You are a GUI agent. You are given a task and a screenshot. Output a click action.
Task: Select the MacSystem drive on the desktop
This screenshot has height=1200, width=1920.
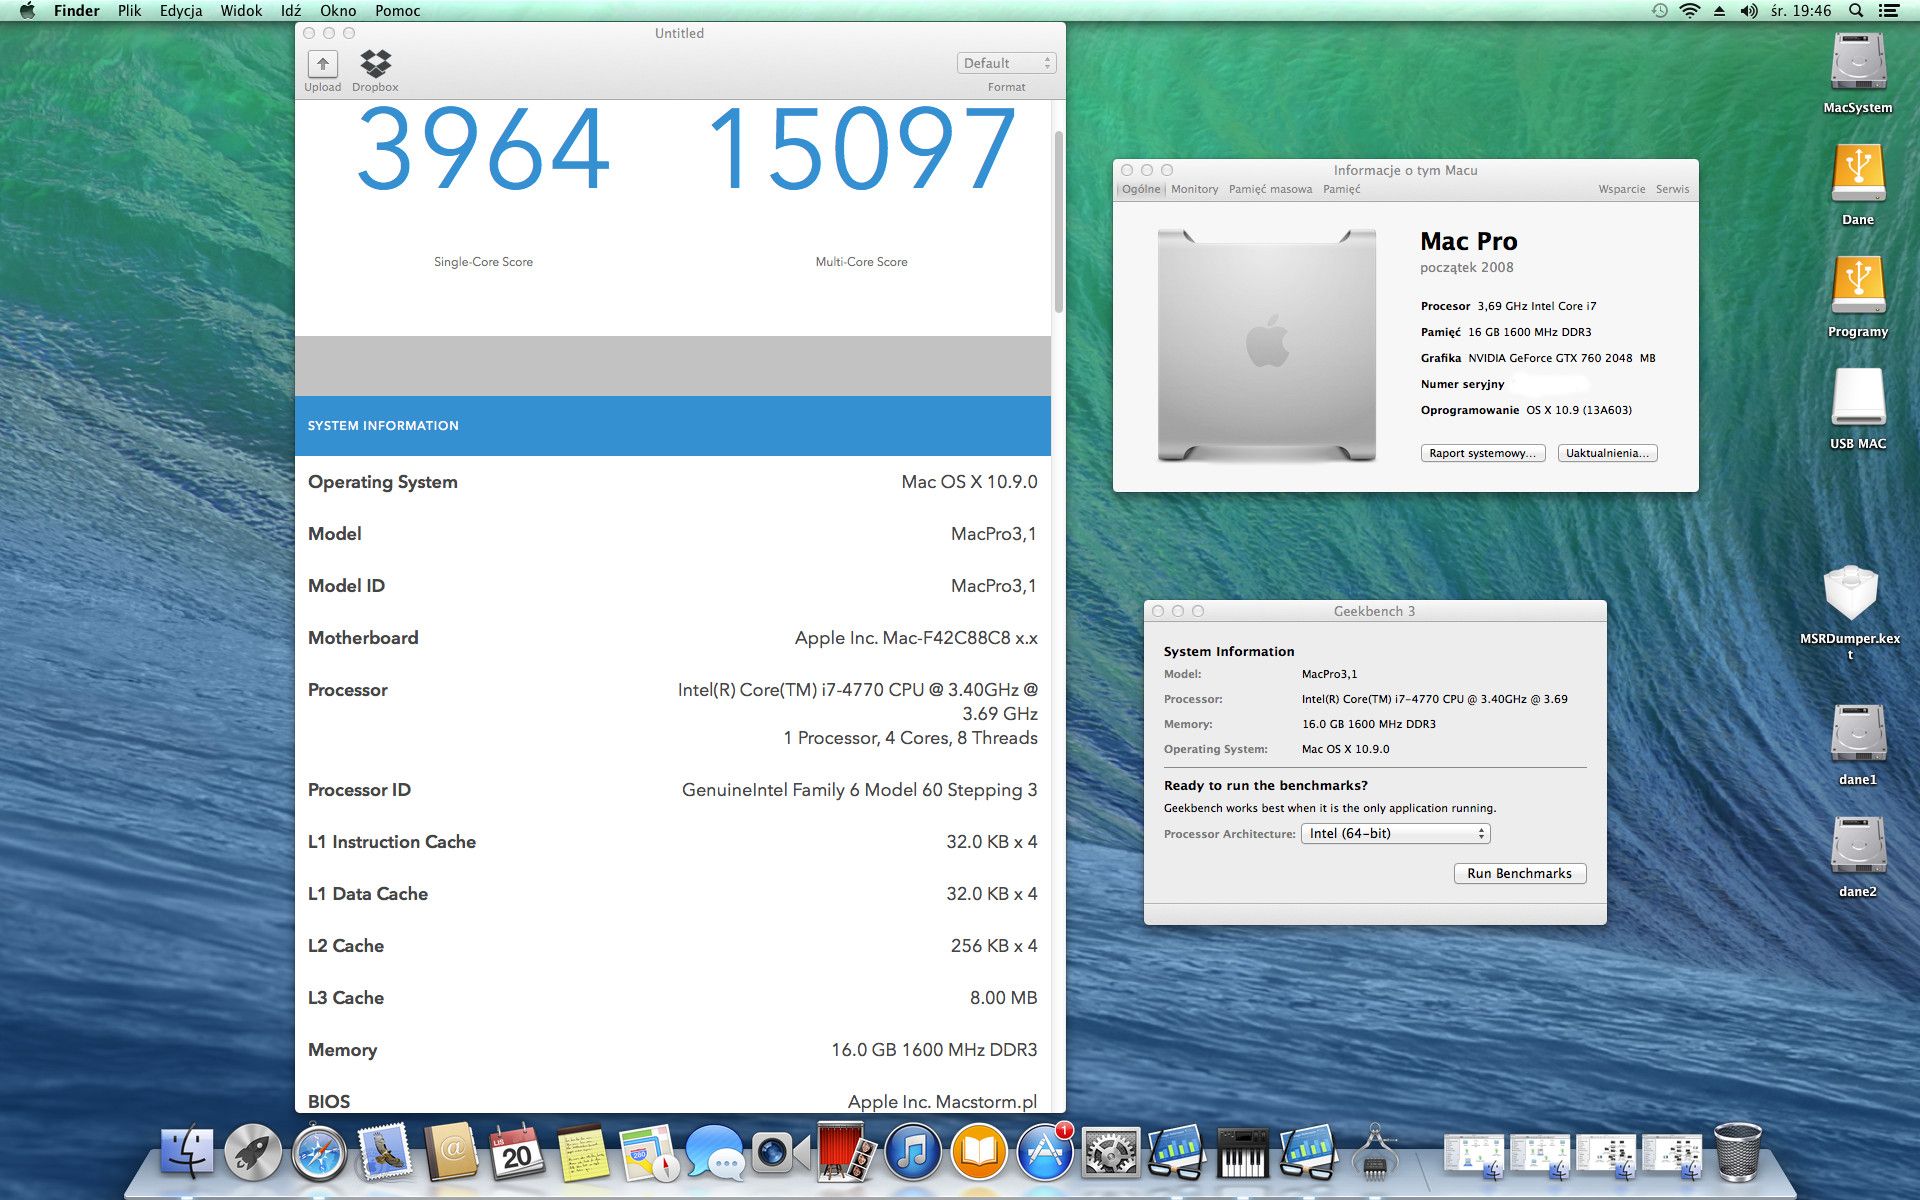coord(1858,62)
